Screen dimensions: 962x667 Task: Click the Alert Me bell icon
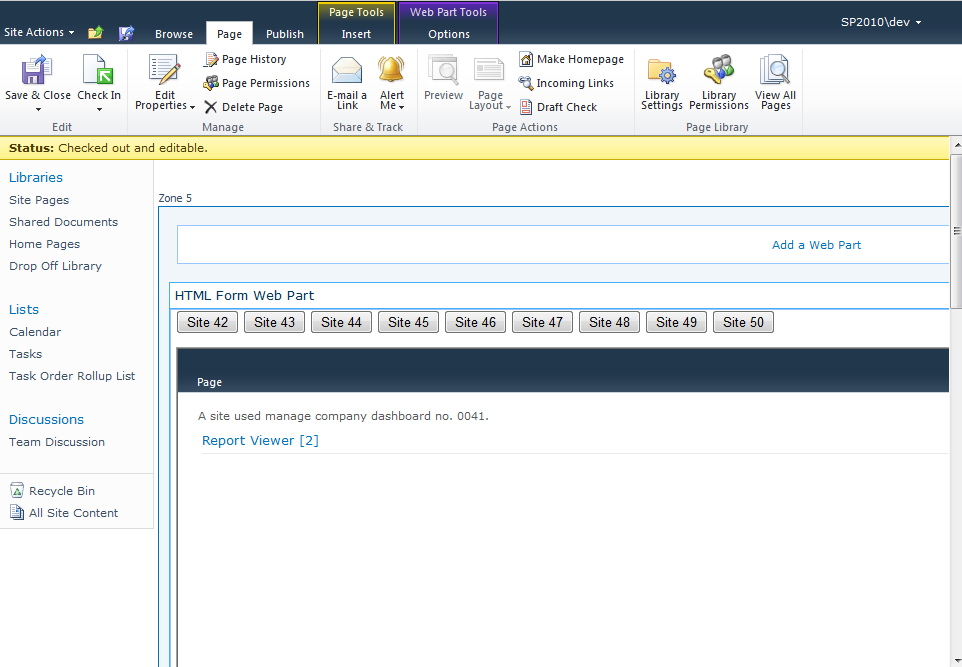click(x=391, y=69)
